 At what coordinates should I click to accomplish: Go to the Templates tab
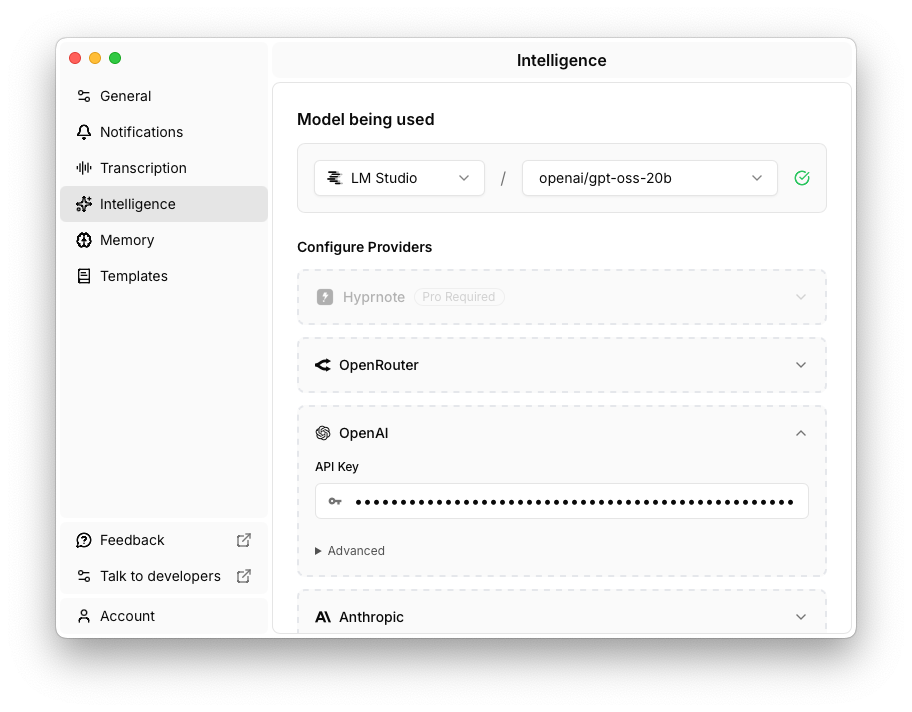(133, 276)
